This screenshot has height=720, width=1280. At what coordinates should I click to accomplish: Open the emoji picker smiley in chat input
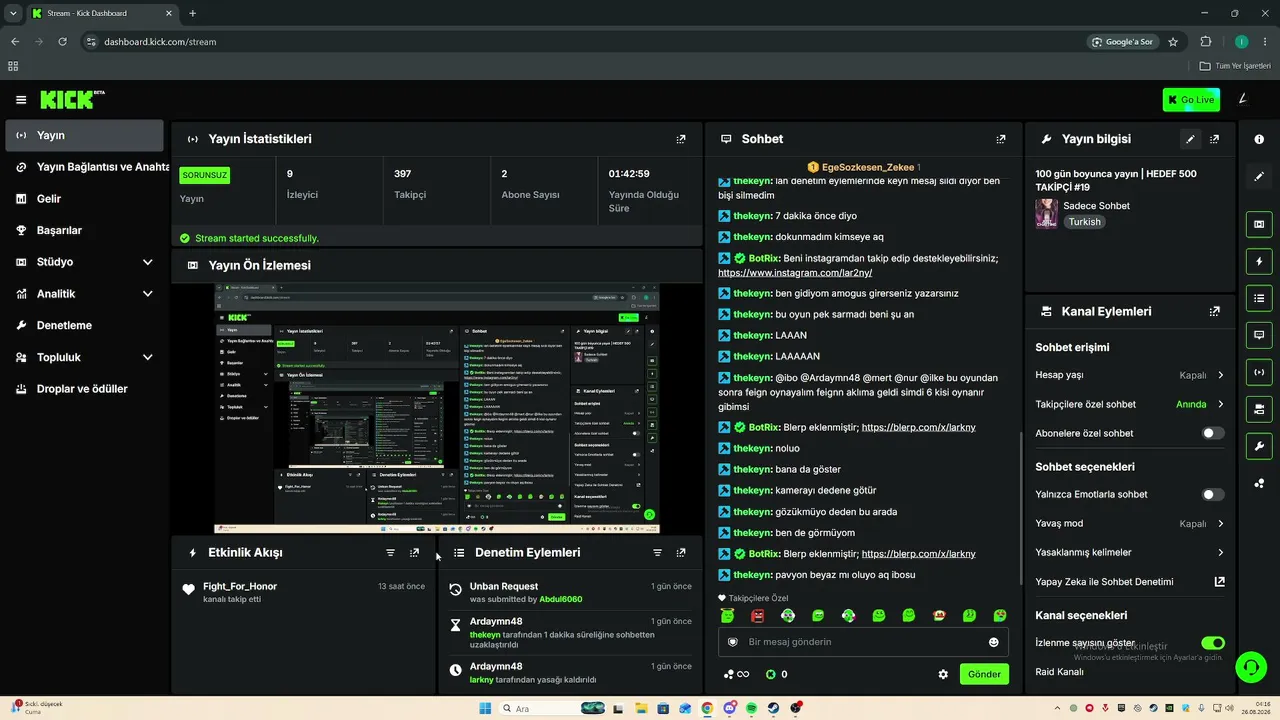994,642
